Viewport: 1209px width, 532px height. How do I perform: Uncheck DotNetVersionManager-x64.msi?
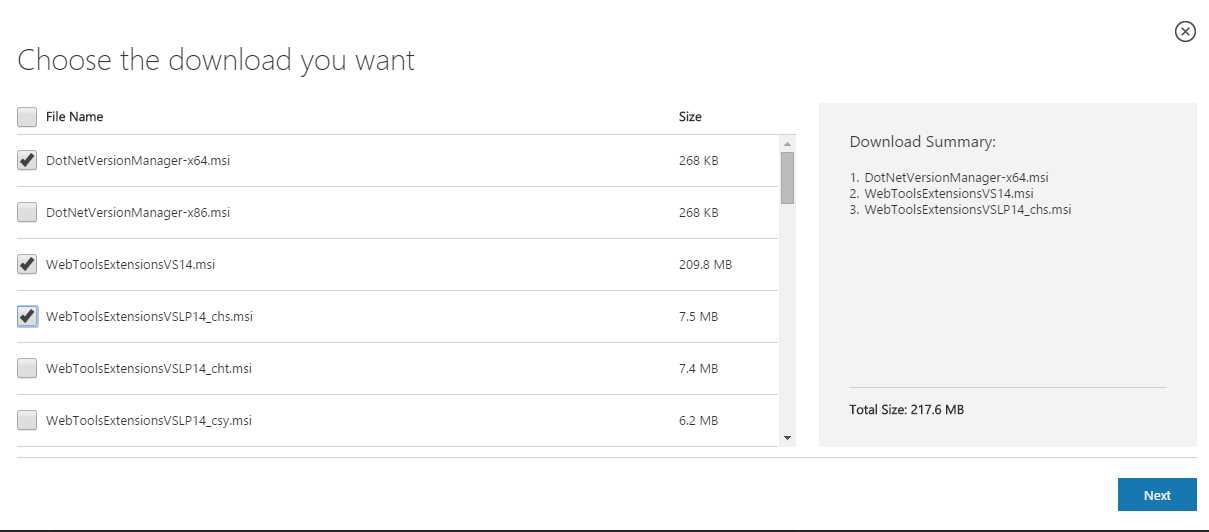27,160
